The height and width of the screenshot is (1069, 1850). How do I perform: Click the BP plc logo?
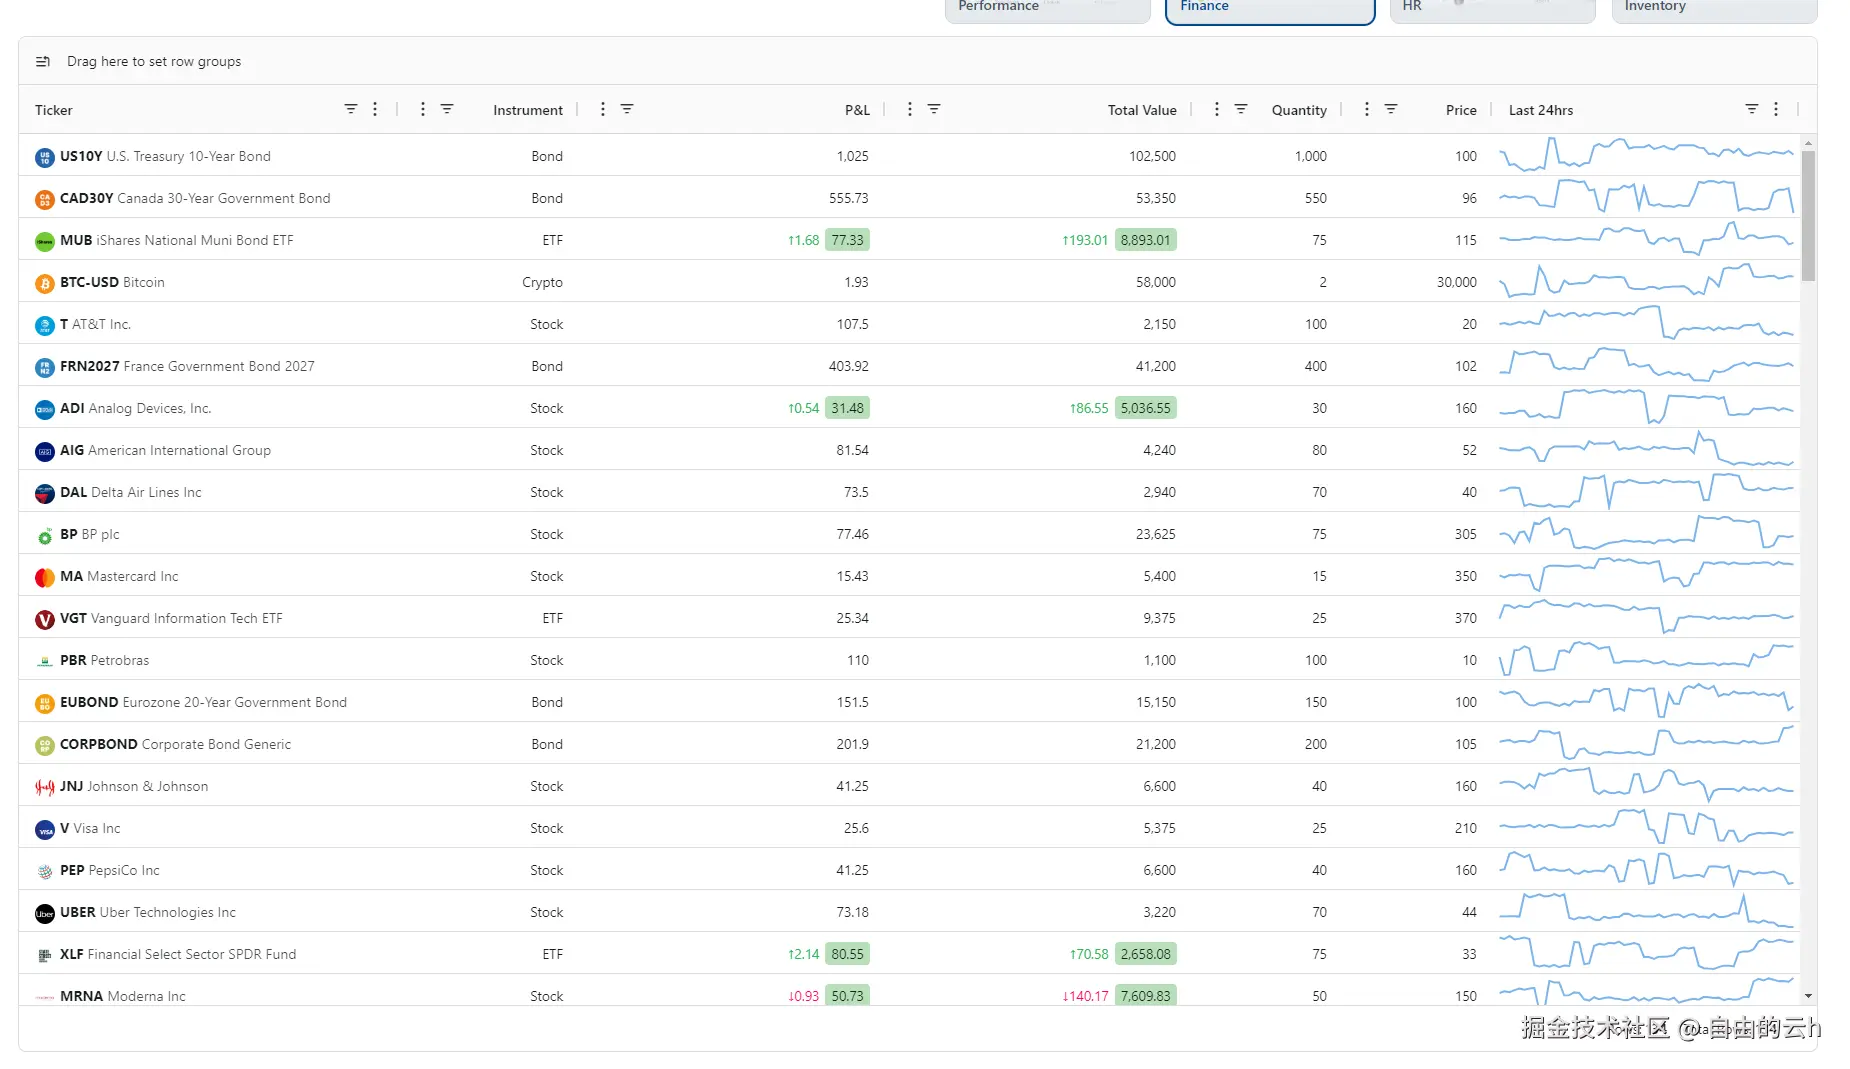(x=45, y=535)
